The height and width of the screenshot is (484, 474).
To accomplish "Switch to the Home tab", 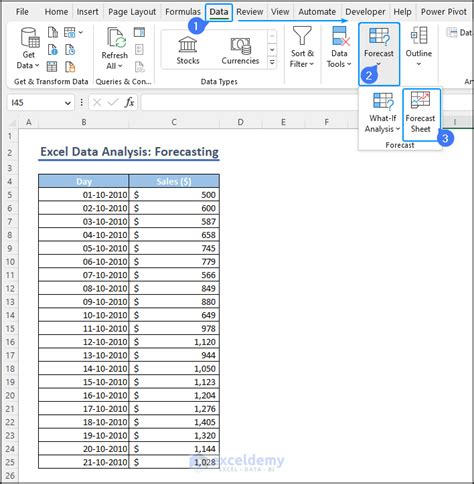I will (x=56, y=12).
